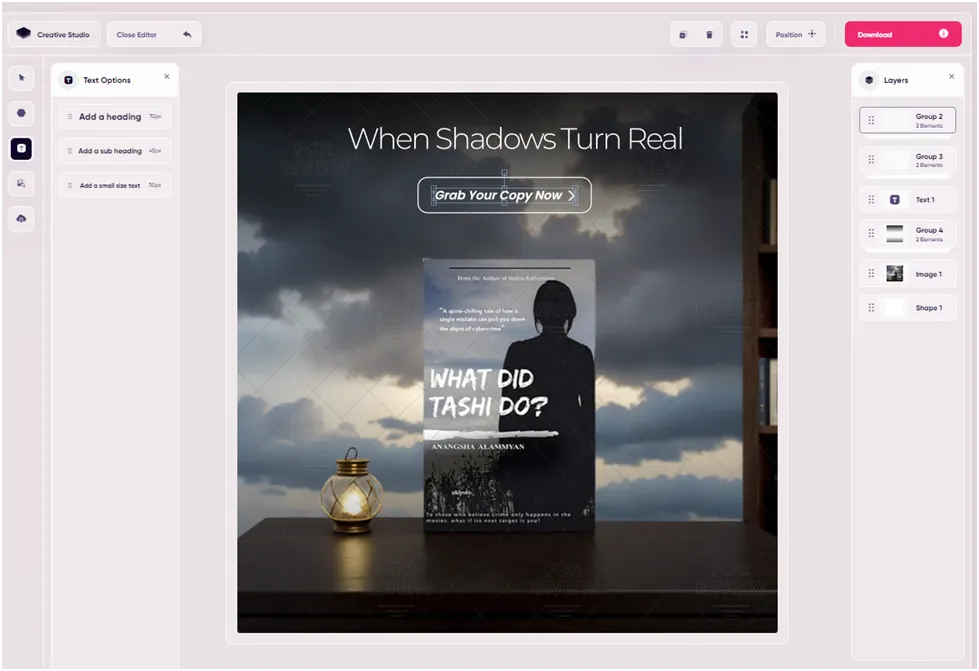
Task: Select the Text 1 layer
Action: (x=907, y=200)
